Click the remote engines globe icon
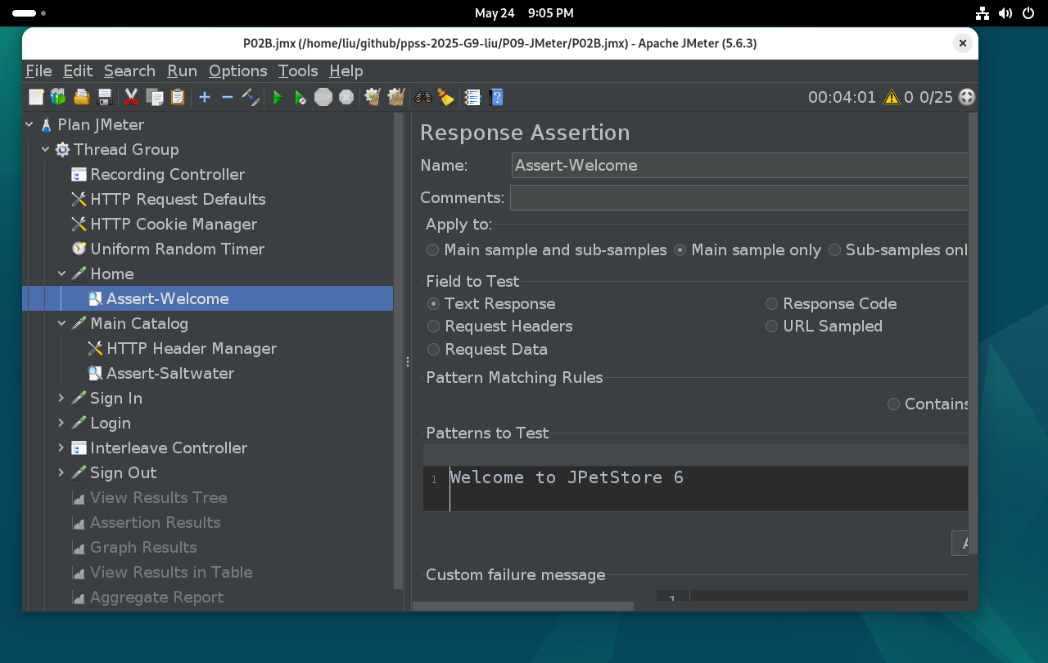This screenshot has height=663, width=1048. coord(966,98)
